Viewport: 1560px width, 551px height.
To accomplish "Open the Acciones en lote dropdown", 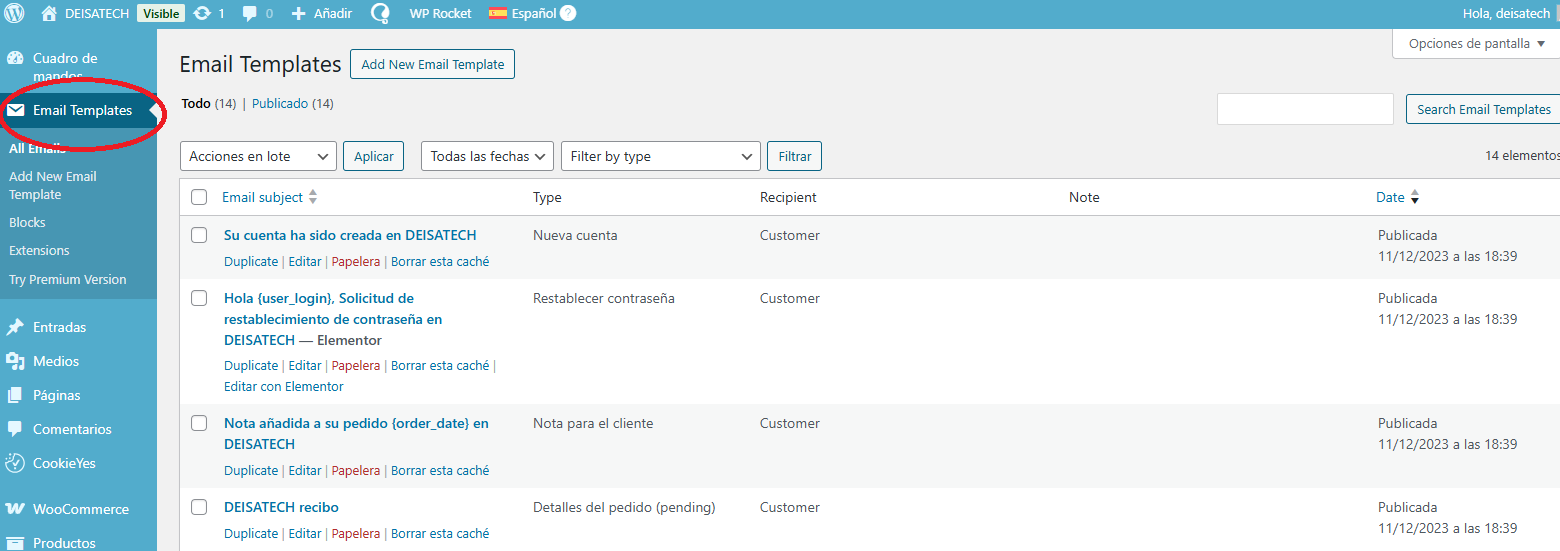I will coord(258,157).
